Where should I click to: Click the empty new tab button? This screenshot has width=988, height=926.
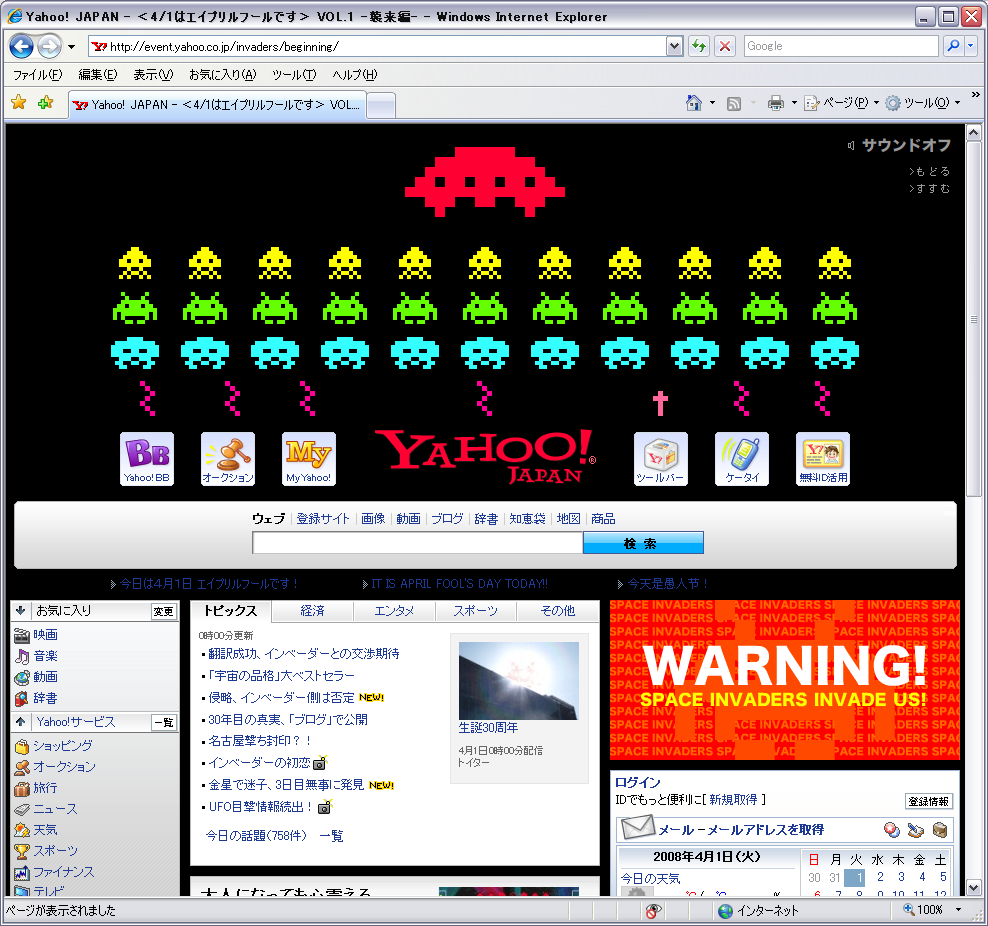[381, 105]
